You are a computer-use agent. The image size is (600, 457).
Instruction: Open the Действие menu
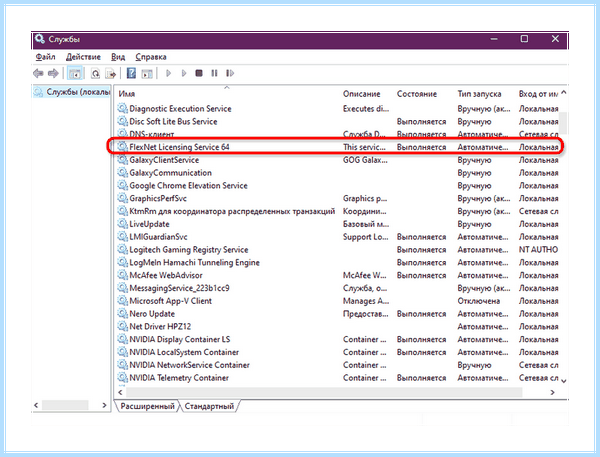83,57
